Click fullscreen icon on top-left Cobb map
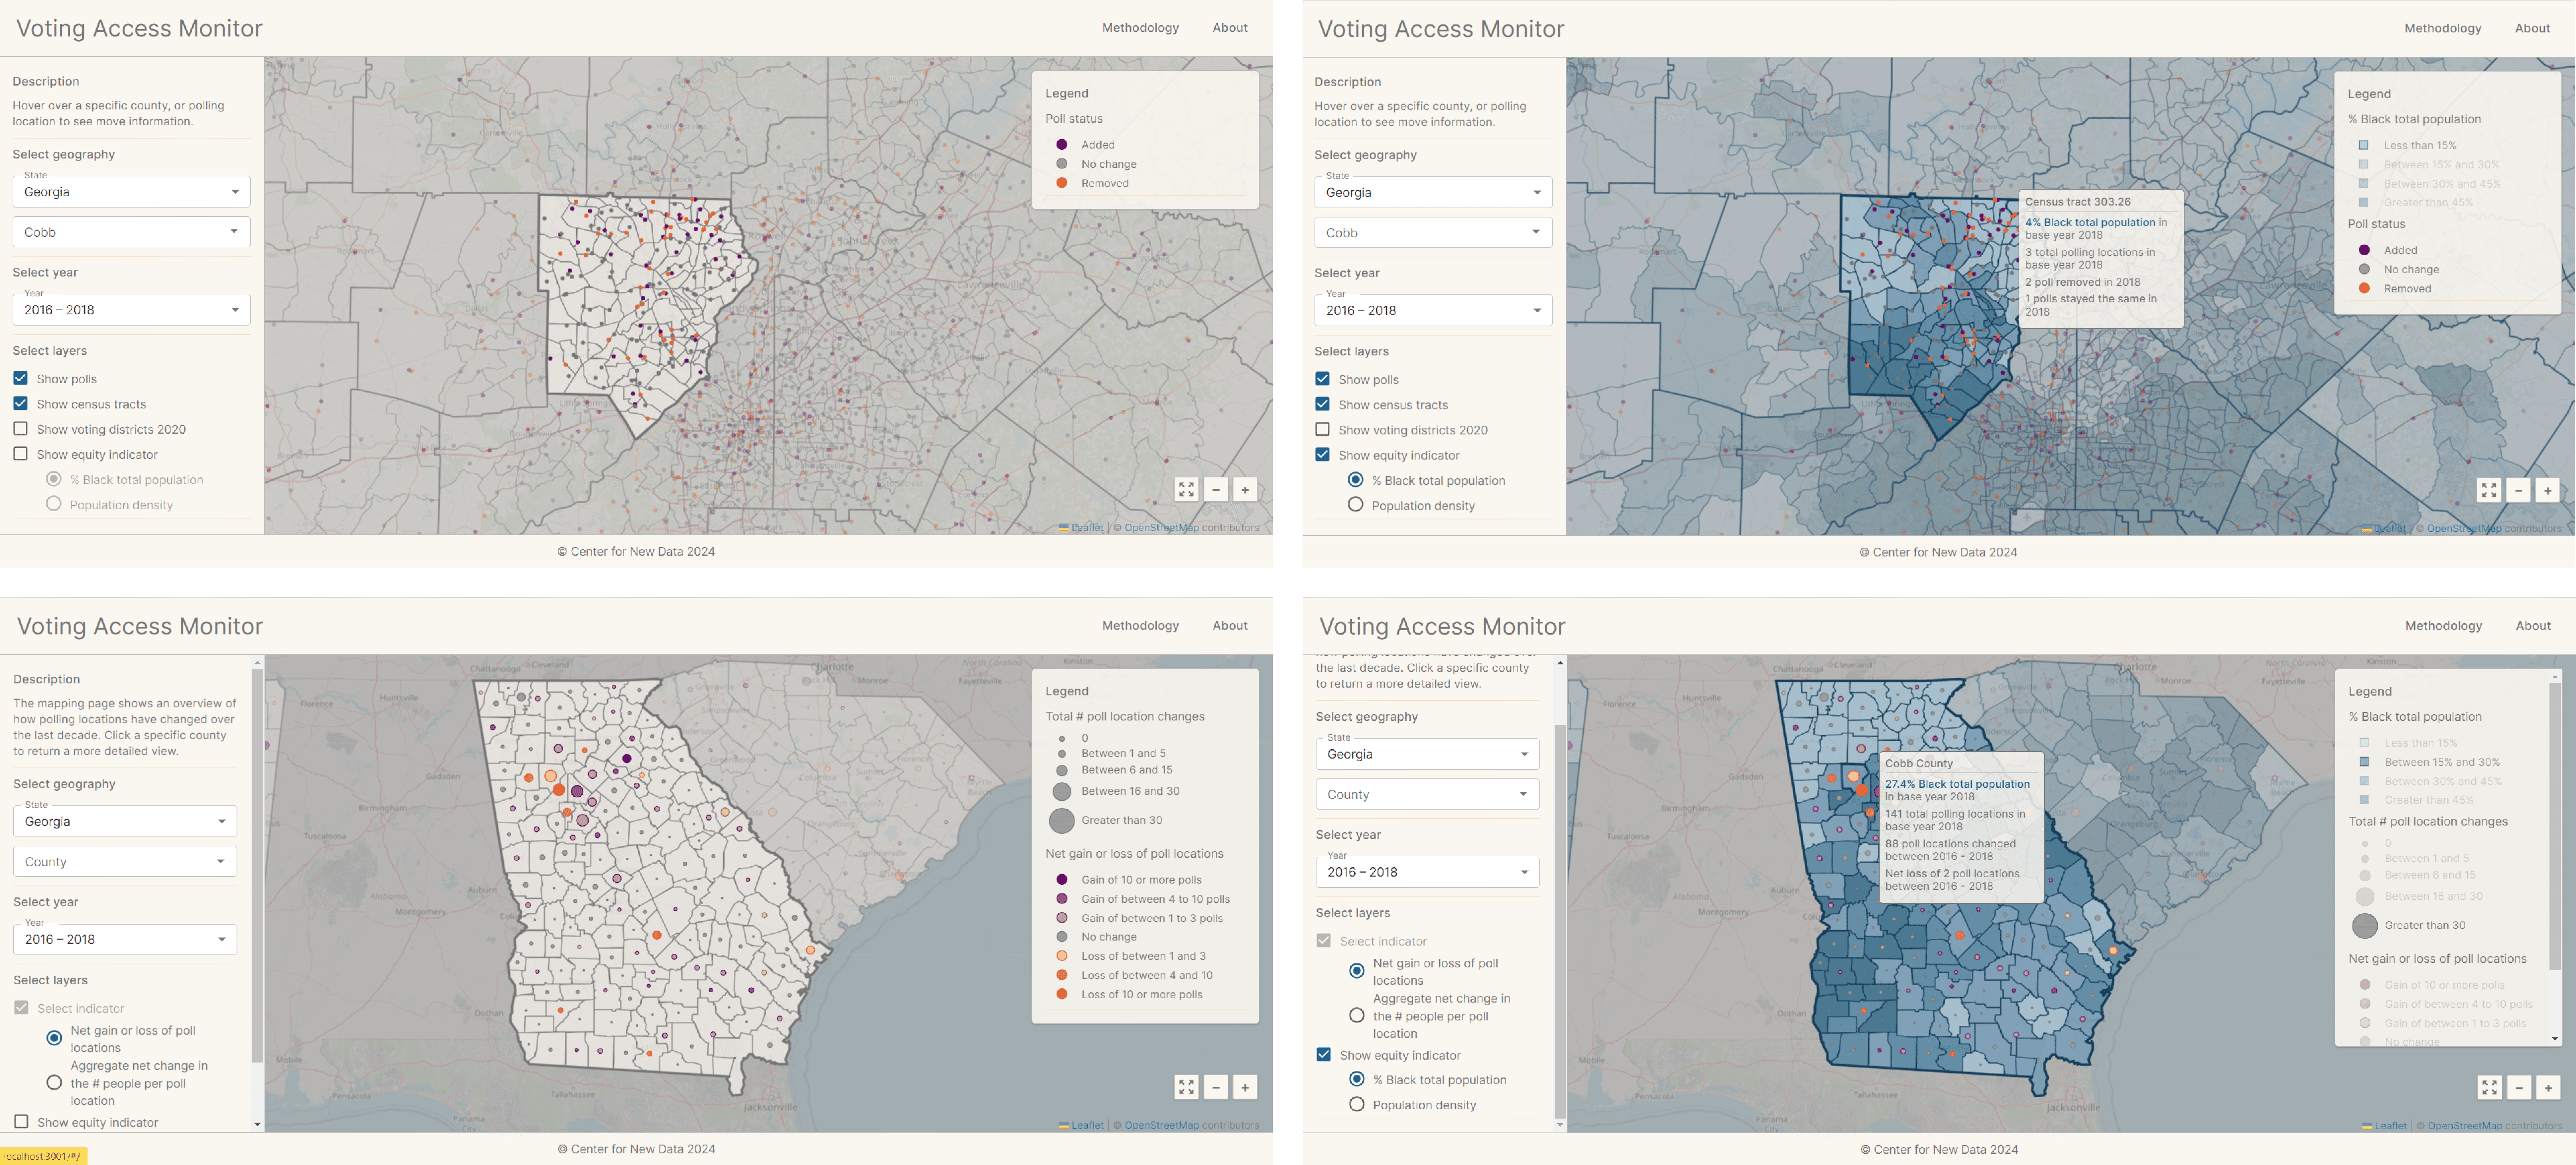The width and height of the screenshot is (2576, 1165). pyautogui.click(x=1186, y=489)
